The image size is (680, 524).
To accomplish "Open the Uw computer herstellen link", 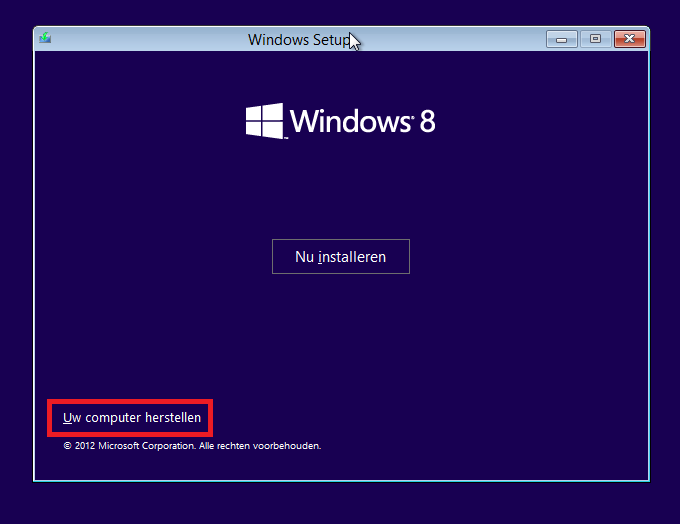I will 132,418.
